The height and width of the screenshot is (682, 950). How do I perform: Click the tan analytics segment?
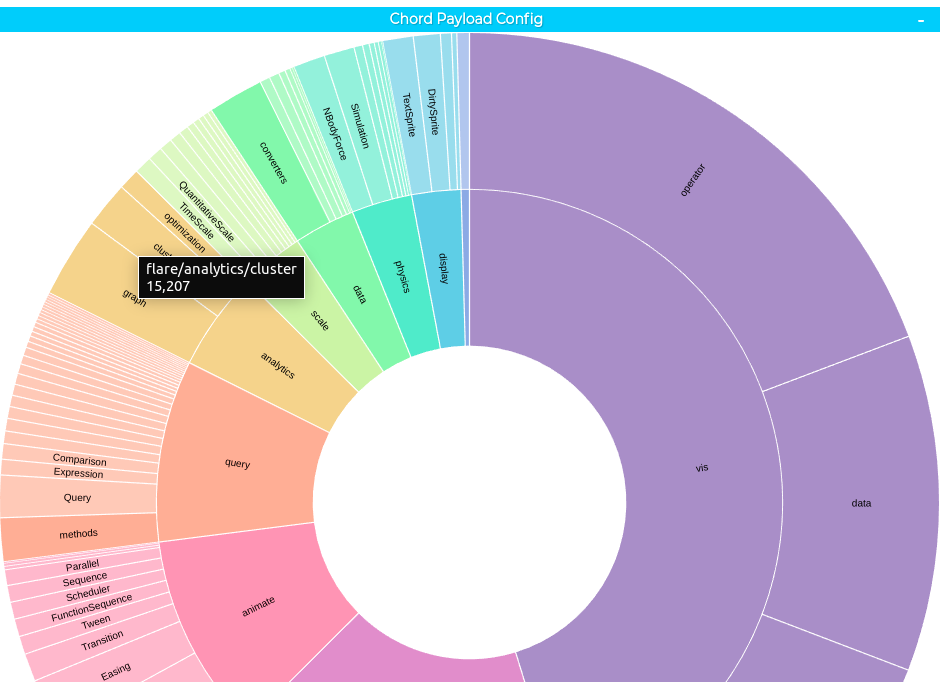click(x=277, y=365)
